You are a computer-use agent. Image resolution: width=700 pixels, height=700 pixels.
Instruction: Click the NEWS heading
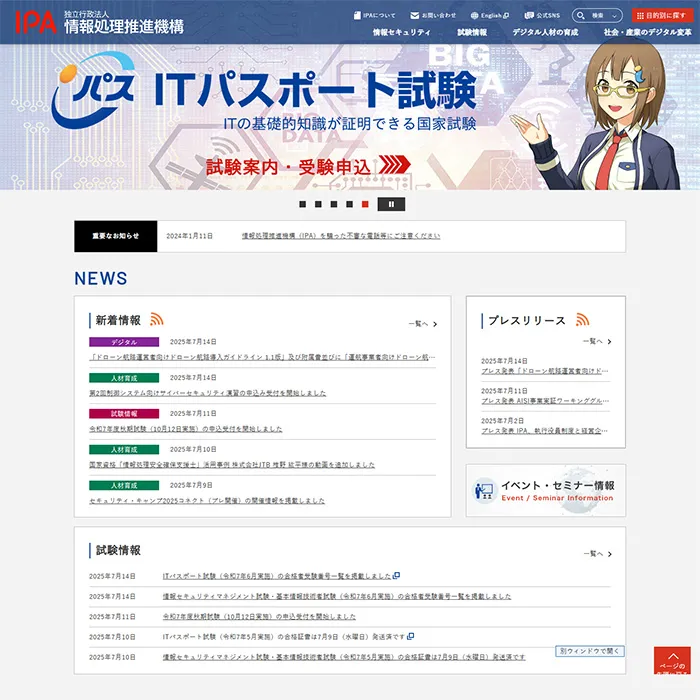pyautogui.click(x=101, y=278)
